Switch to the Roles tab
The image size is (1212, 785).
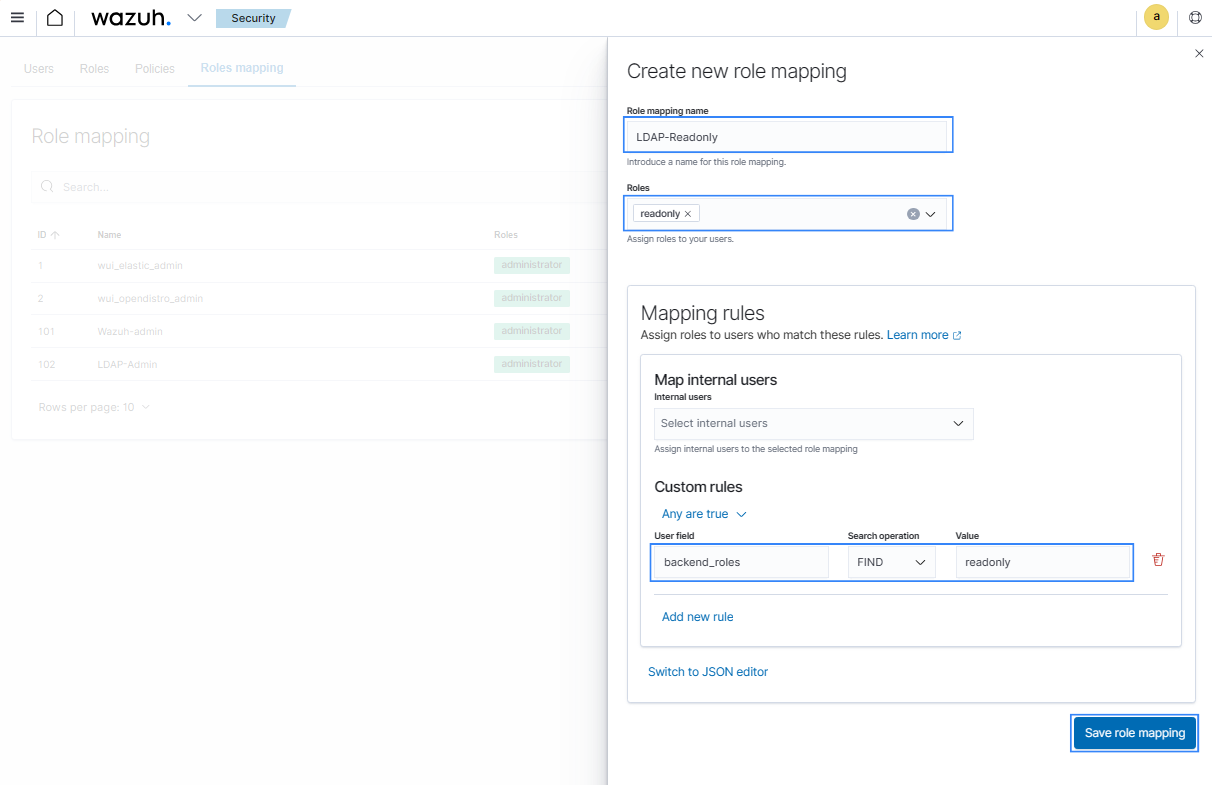[94, 69]
